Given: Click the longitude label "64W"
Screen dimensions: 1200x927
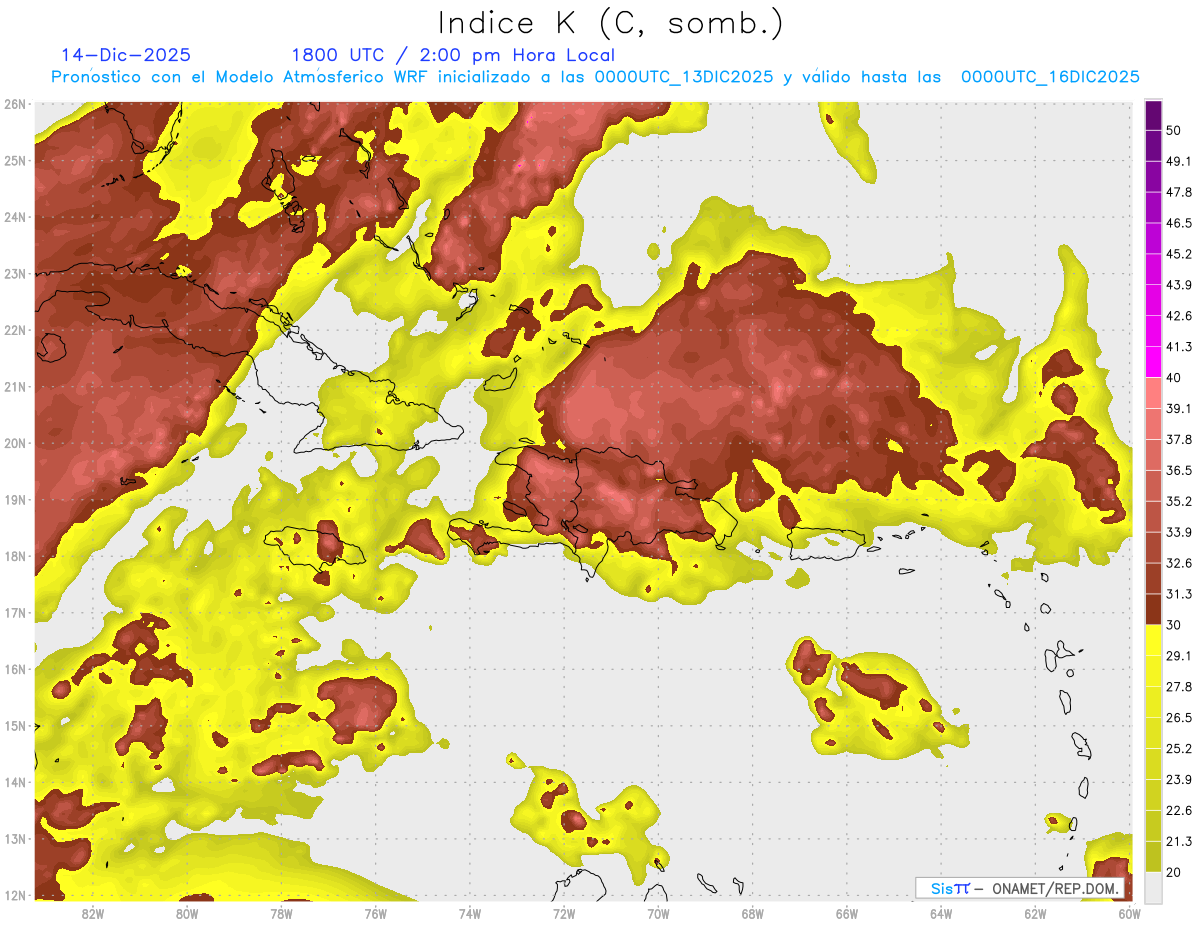Looking at the screenshot, I should pos(941,913).
